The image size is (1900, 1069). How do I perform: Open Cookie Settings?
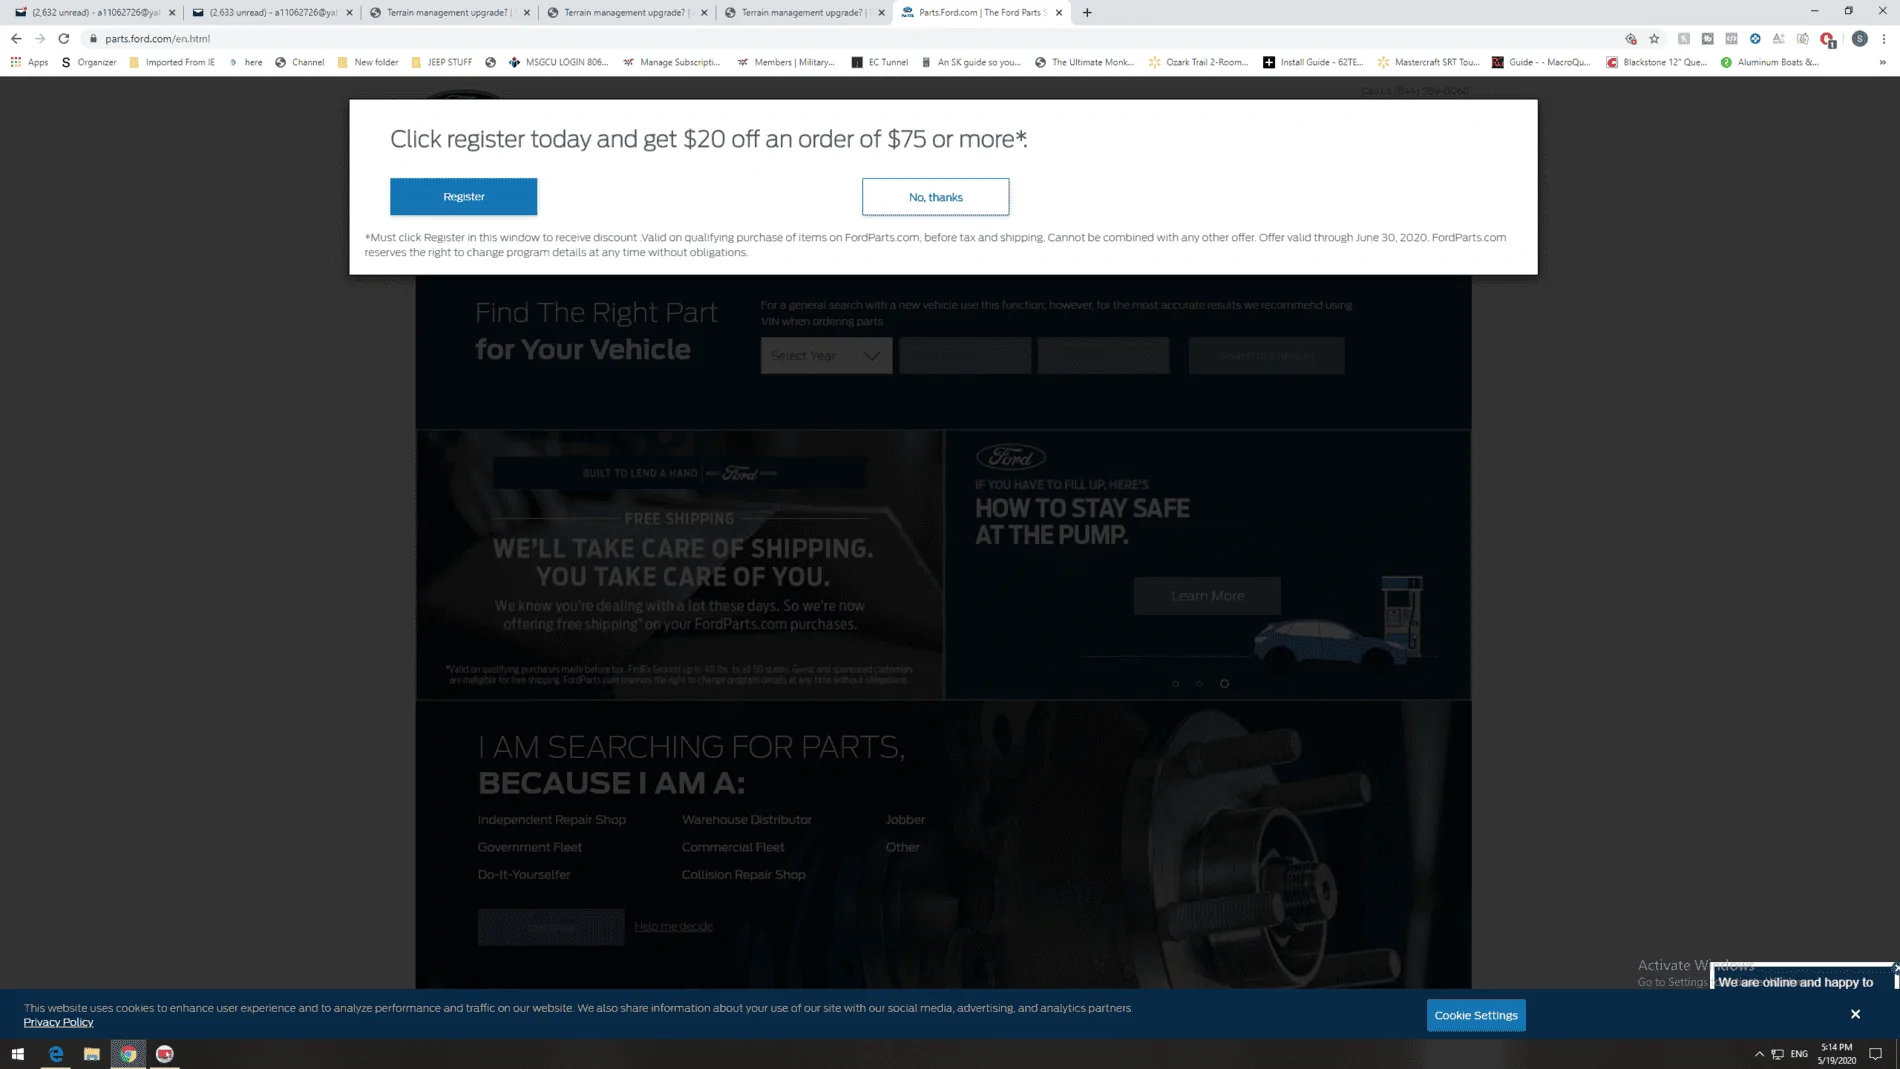(1476, 1015)
